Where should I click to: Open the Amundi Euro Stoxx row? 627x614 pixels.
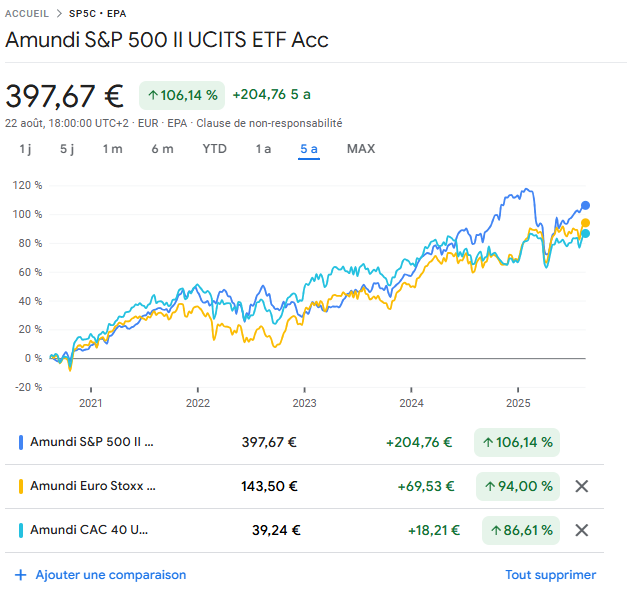tap(93, 487)
